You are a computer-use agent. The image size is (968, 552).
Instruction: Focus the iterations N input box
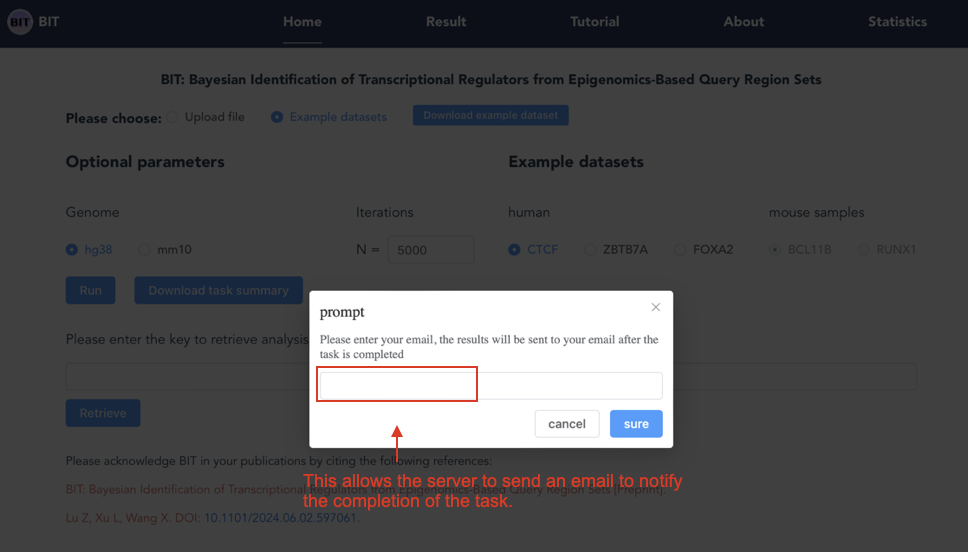click(431, 250)
